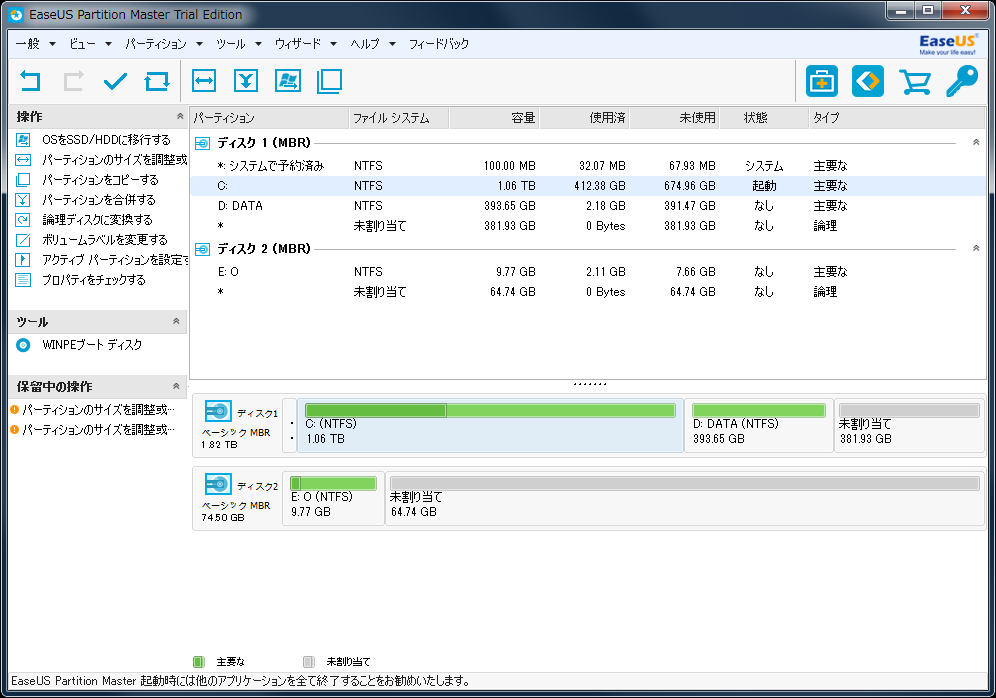Collapse the 保留中の操作 panel section
996x698 pixels.
click(x=176, y=386)
